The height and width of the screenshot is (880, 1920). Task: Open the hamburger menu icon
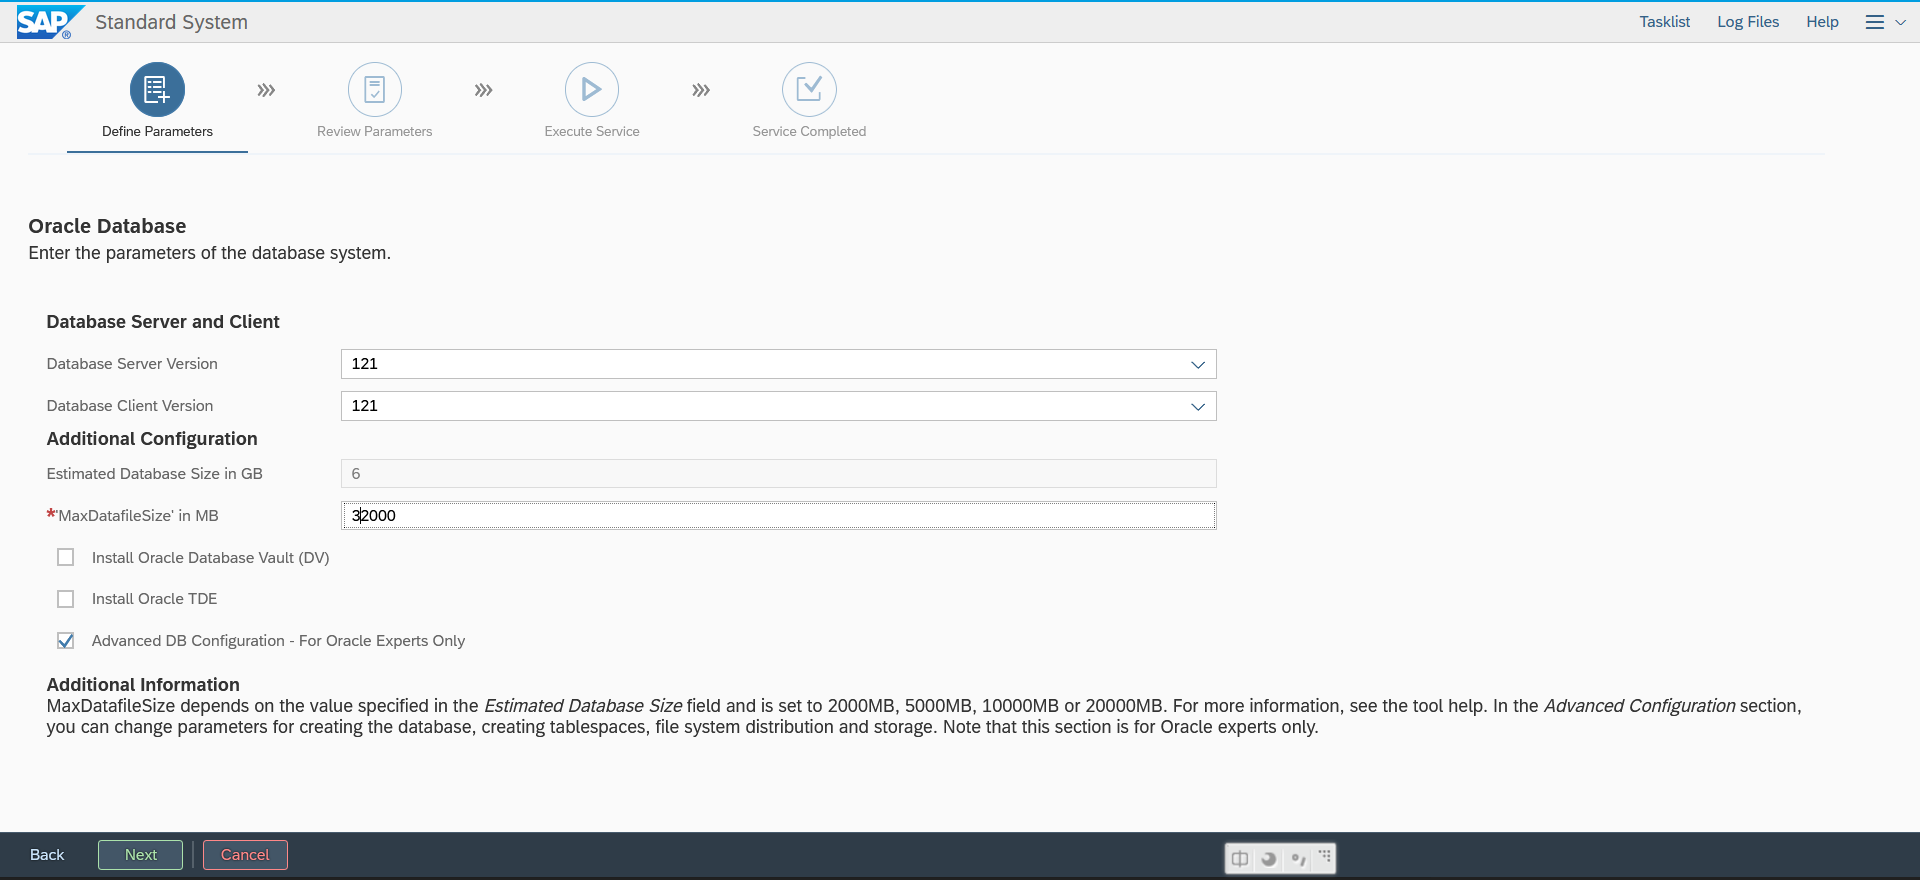(1875, 22)
